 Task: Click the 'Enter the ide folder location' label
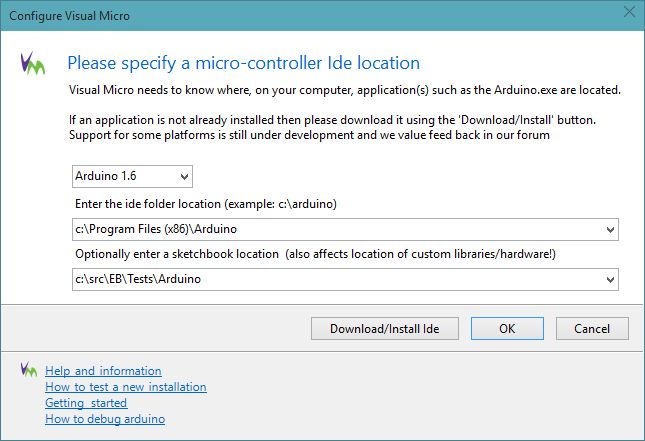[x=203, y=204]
